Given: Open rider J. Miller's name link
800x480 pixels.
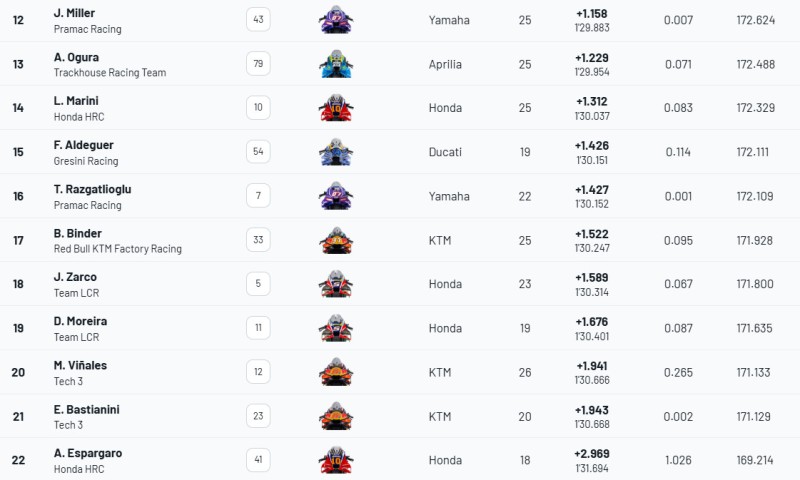Looking at the screenshot, I should click(x=74, y=13).
